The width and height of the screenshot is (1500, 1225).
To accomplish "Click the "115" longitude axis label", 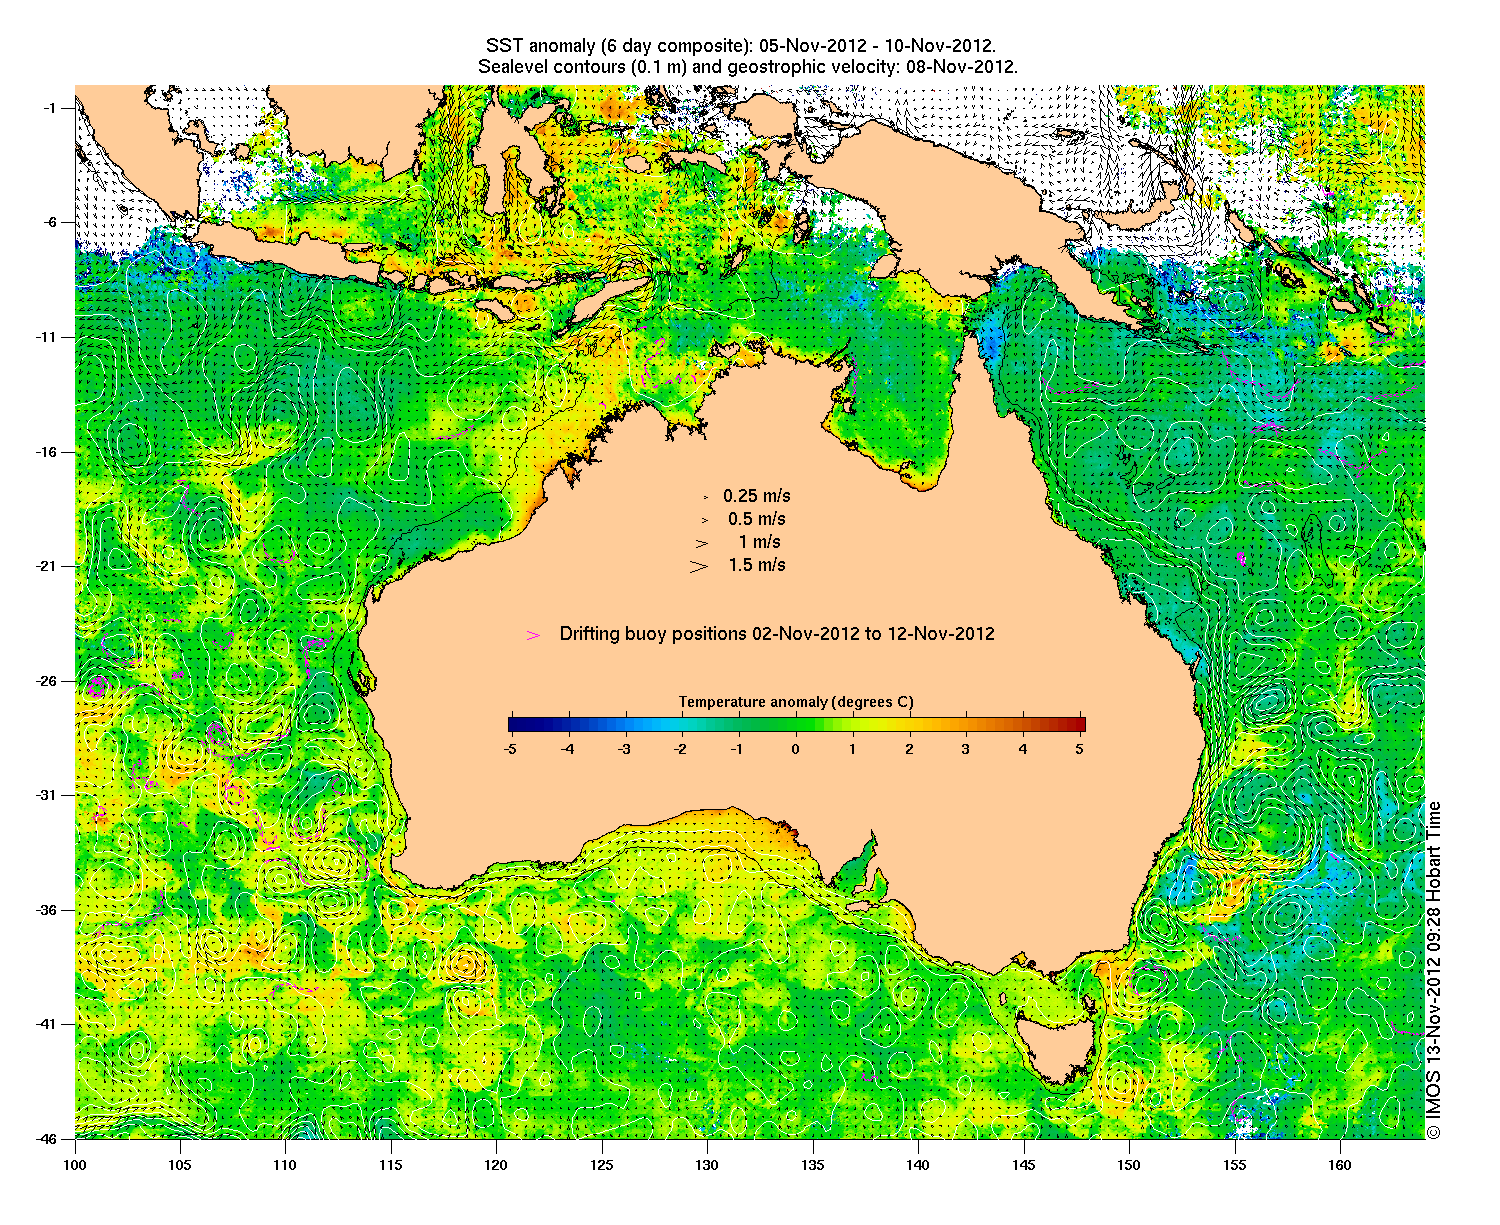I will click(x=391, y=1165).
